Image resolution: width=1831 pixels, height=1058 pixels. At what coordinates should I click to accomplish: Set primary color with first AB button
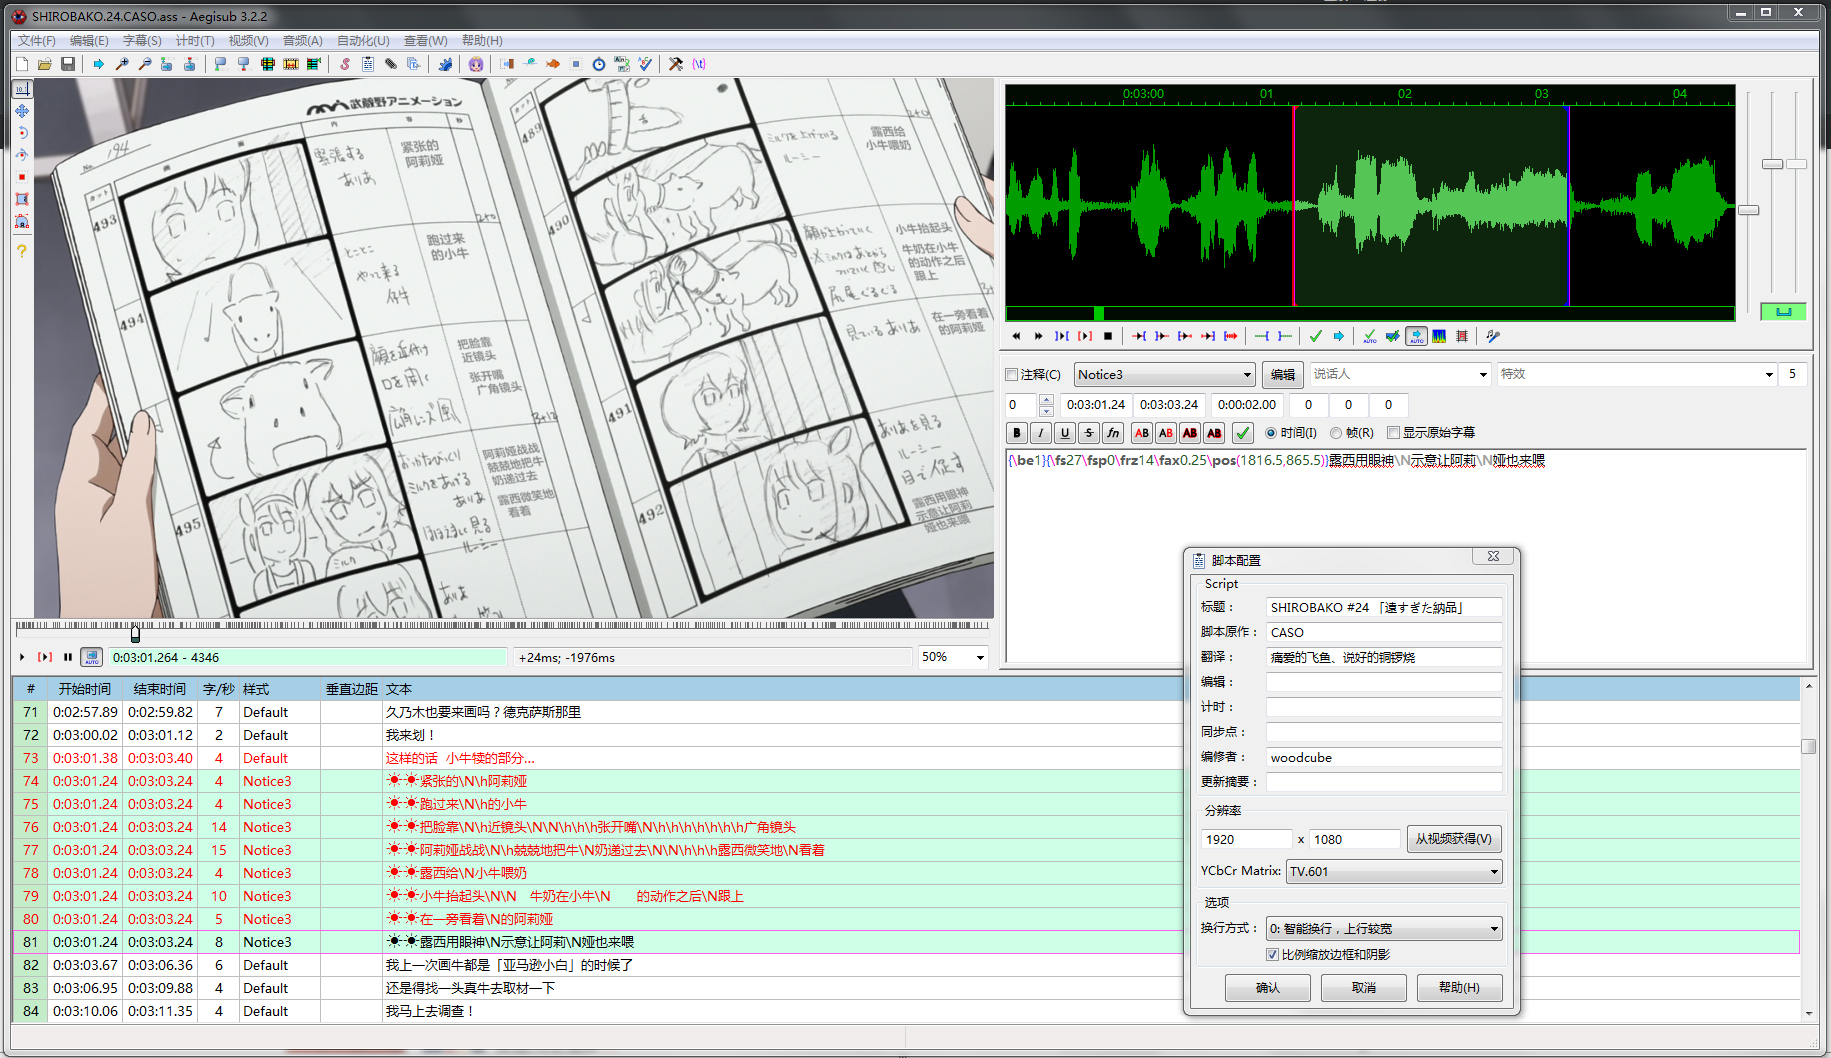[1142, 433]
